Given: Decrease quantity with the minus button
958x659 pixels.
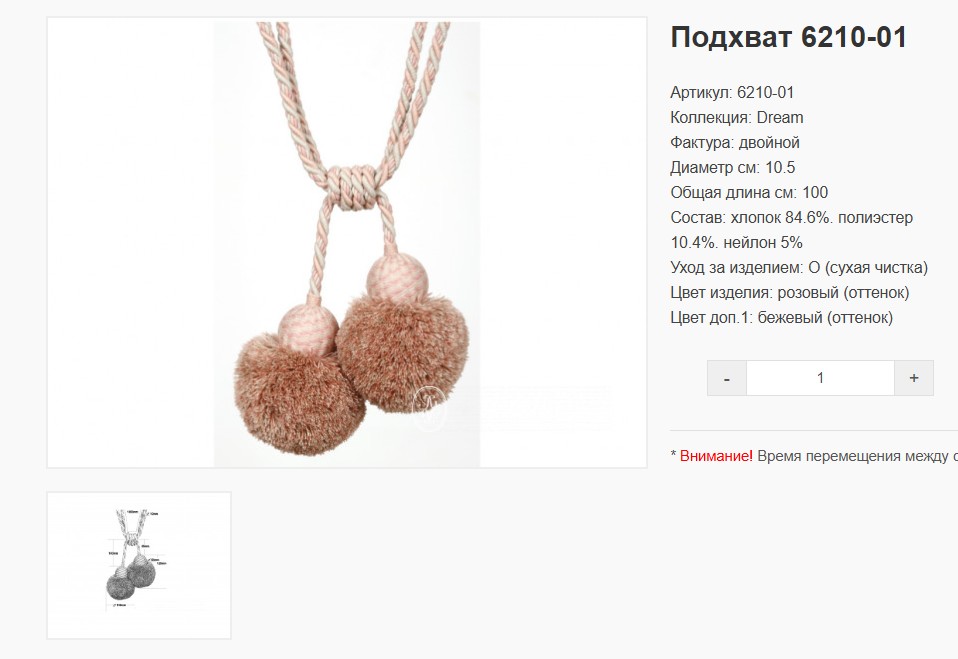Looking at the screenshot, I should pos(726,378).
